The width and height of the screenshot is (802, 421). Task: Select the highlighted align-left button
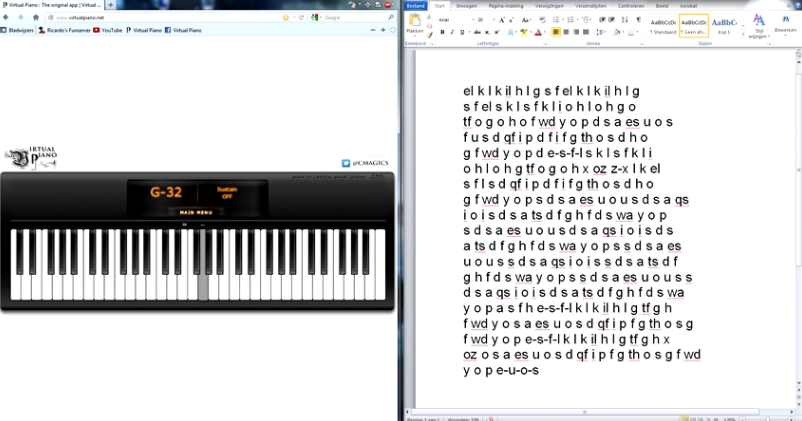pos(555,32)
